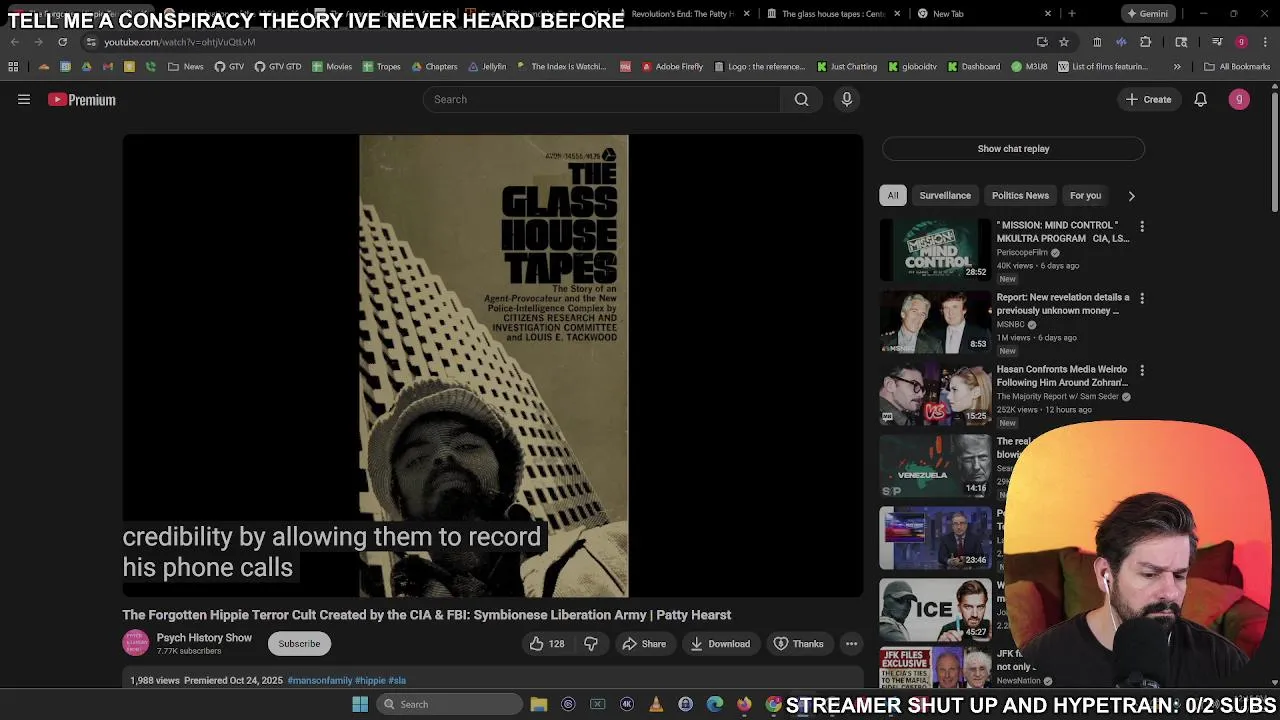Viewport: 1280px width, 720px height.
Task: Open the Venezuela video thumbnail
Action: point(935,465)
